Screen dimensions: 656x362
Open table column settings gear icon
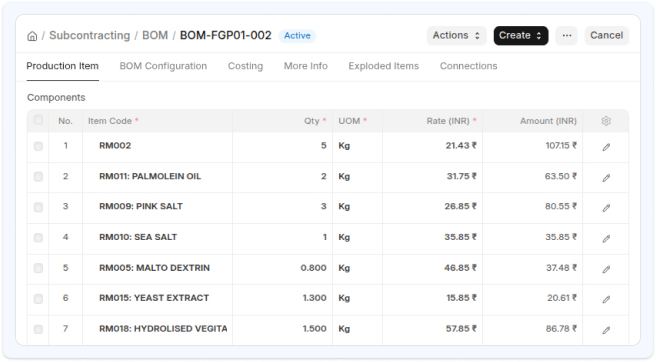[606, 121]
